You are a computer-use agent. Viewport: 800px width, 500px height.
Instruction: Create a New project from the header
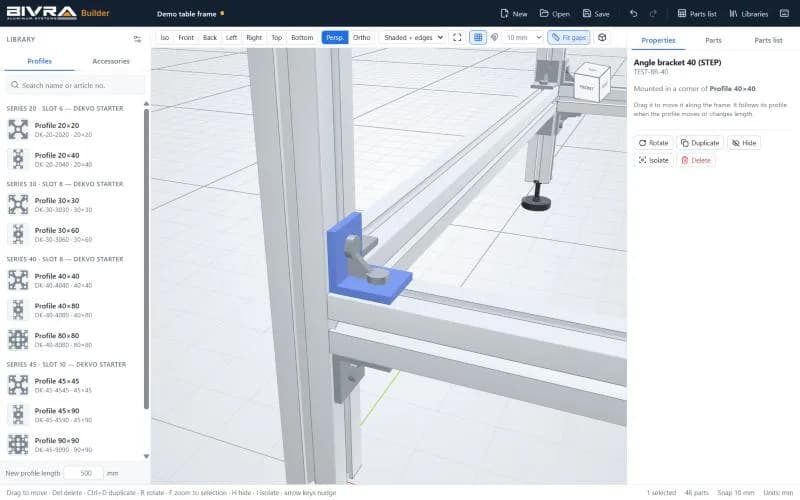(514, 14)
